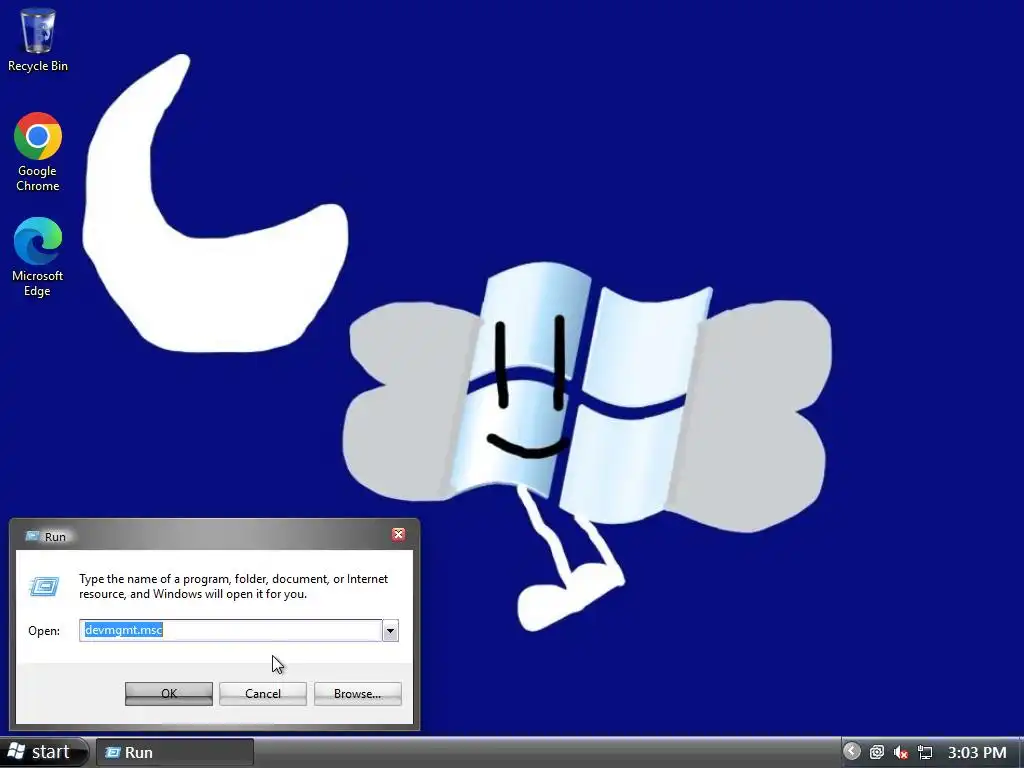Confirm the Run dialog with OK

click(x=168, y=694)
